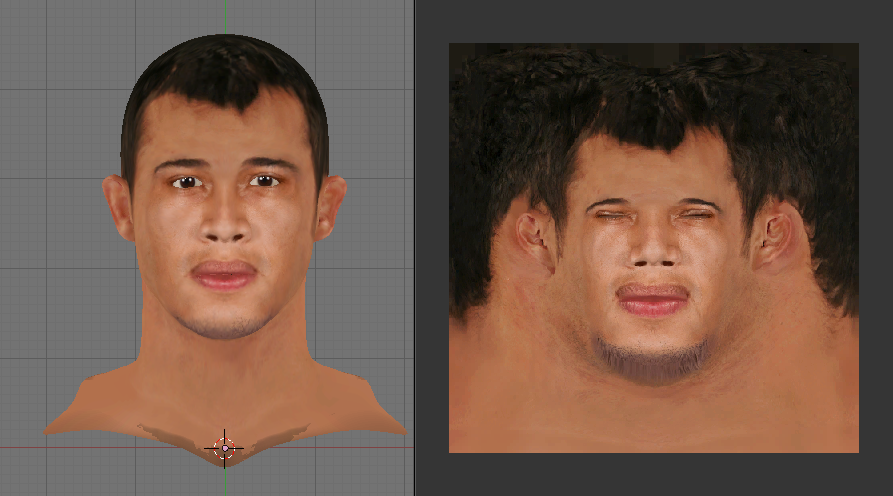This screenshot has width=893, height=496.
Task: Click the face texture image in UV editor
Action: 654,248
